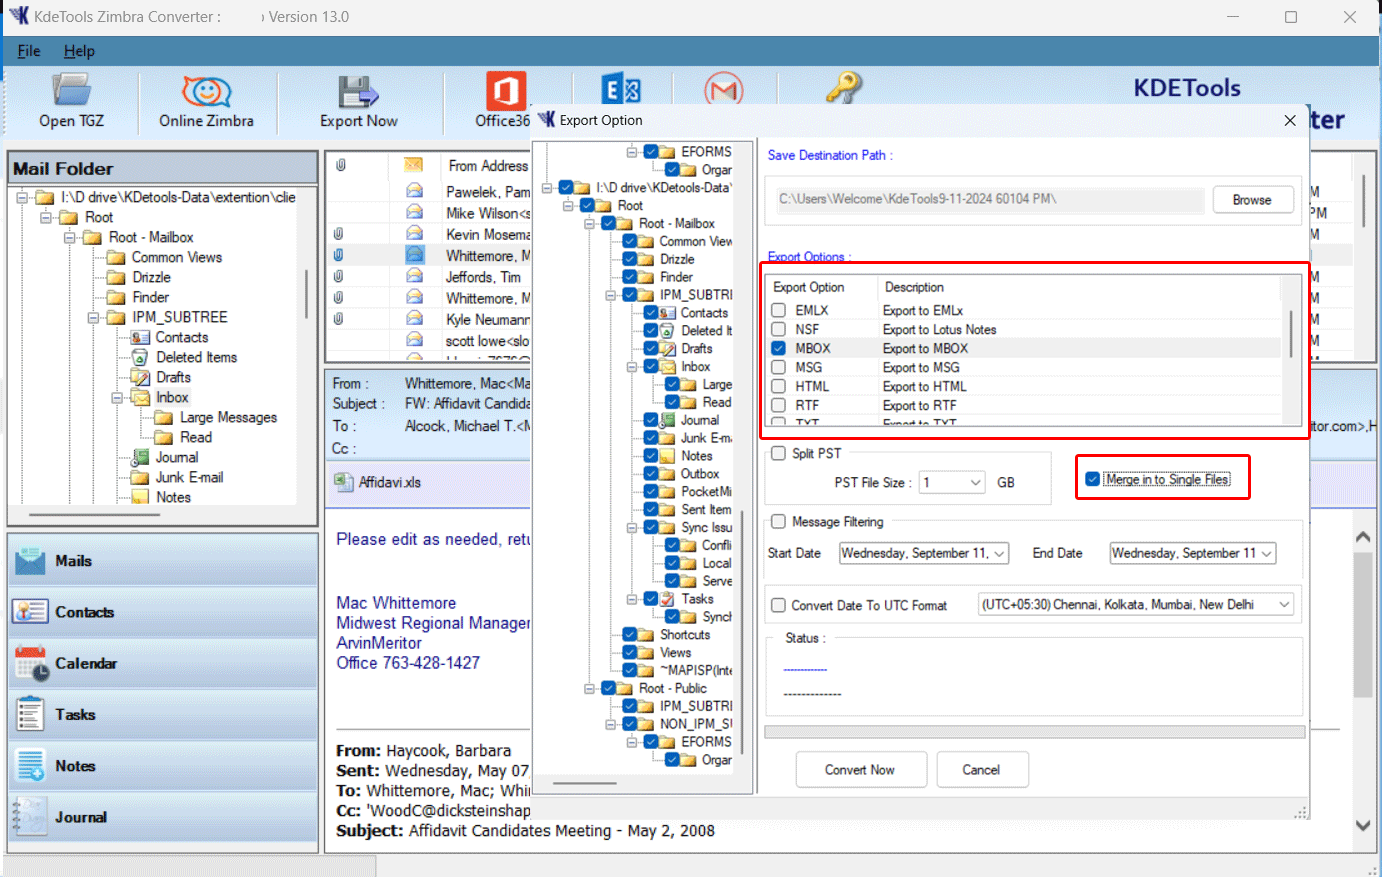The width and height of the screenshot is (1382, 877).
Task: Click the Browse button
Action: point(1252,199)
